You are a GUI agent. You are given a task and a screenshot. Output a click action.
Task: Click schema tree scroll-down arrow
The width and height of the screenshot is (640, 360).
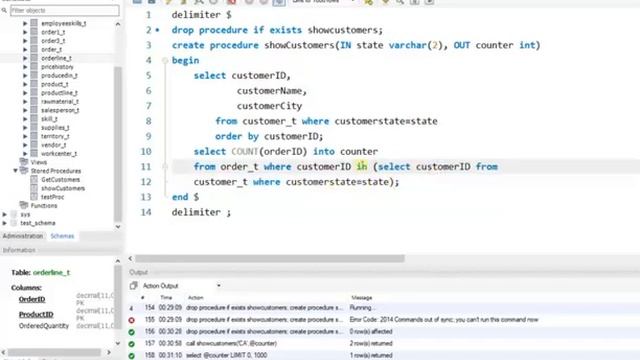pos(118,227)
